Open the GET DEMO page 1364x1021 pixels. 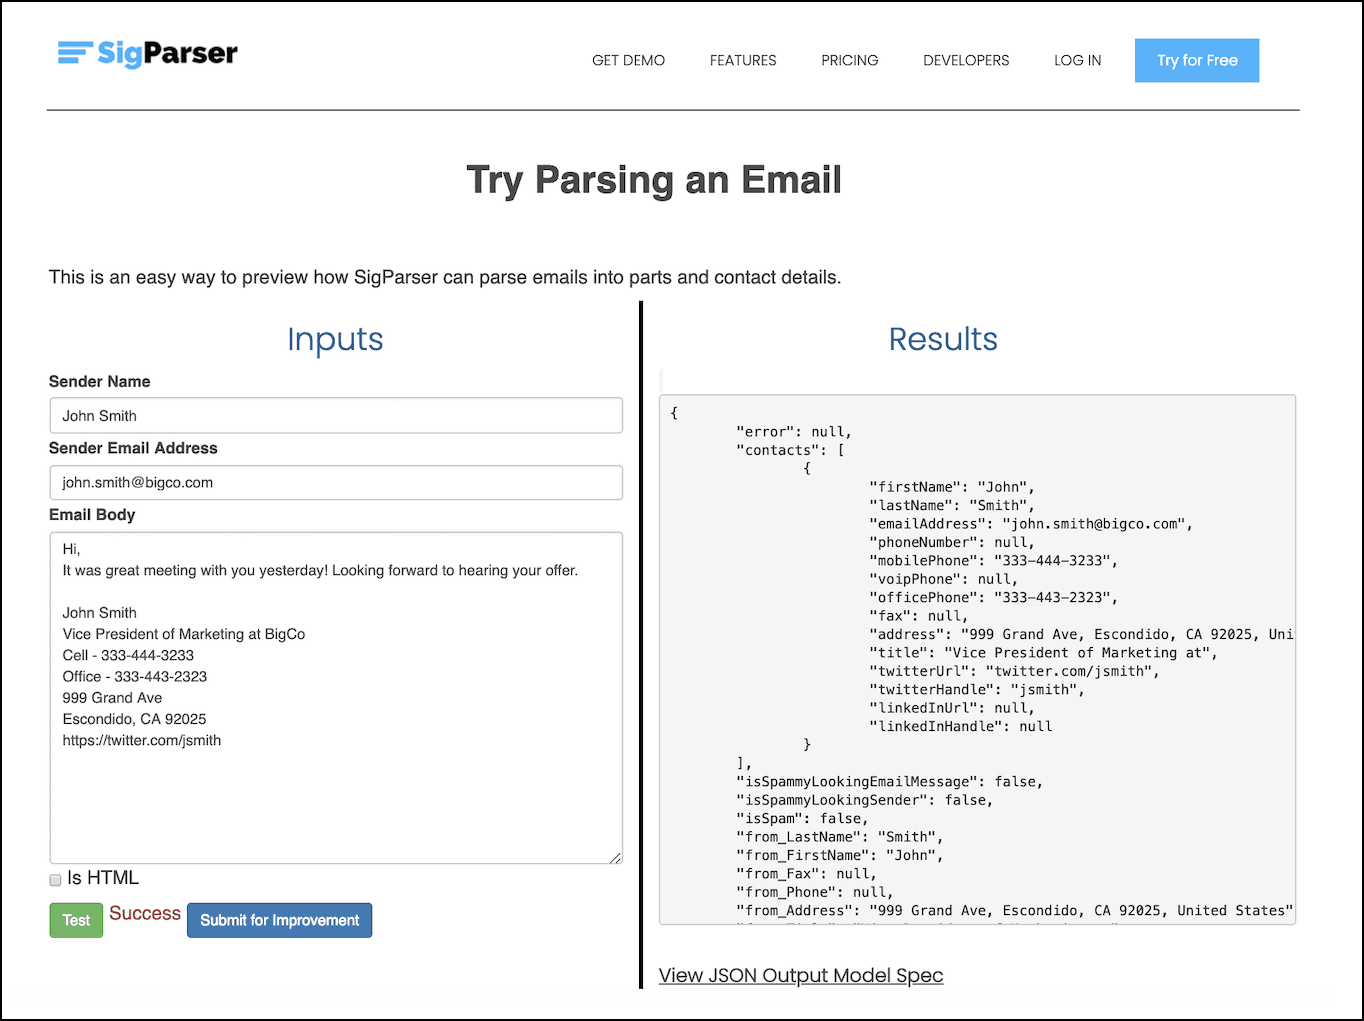point(628,61)
